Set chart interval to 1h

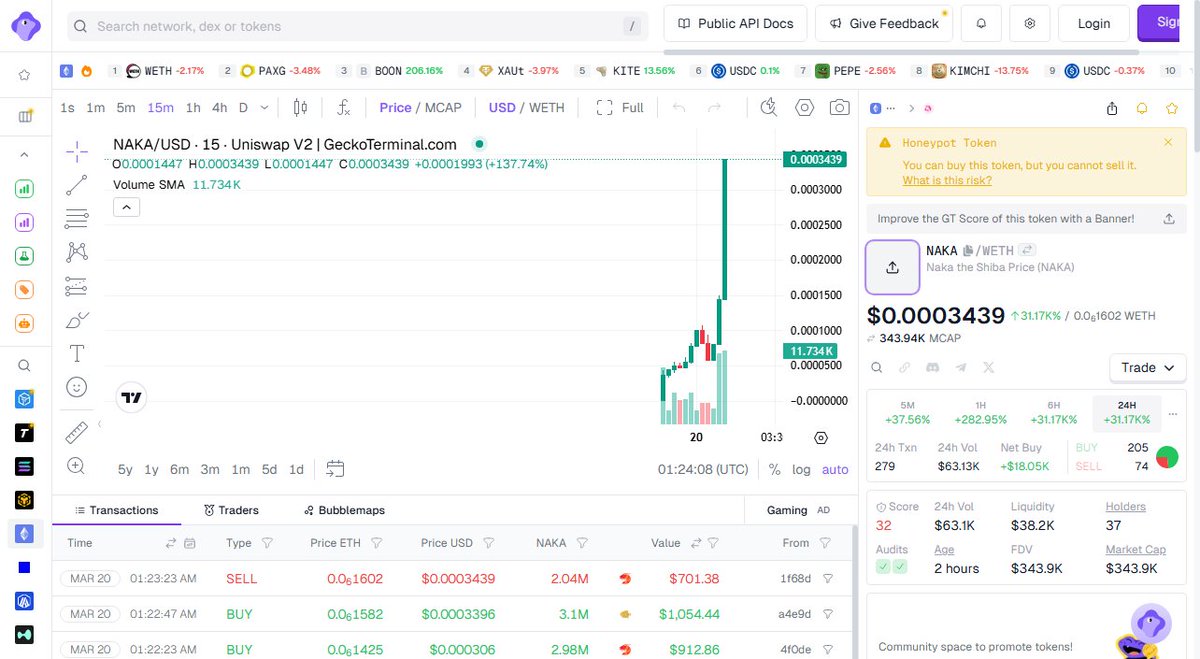click(x=193, y=107)
